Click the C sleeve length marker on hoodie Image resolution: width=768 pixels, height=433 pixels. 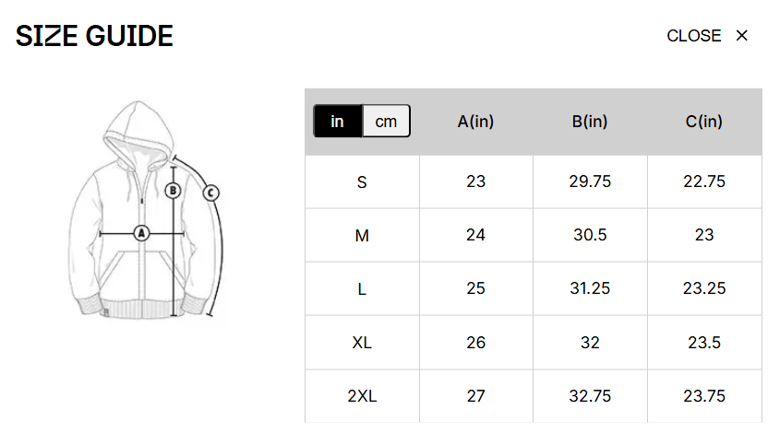(211, 193)
